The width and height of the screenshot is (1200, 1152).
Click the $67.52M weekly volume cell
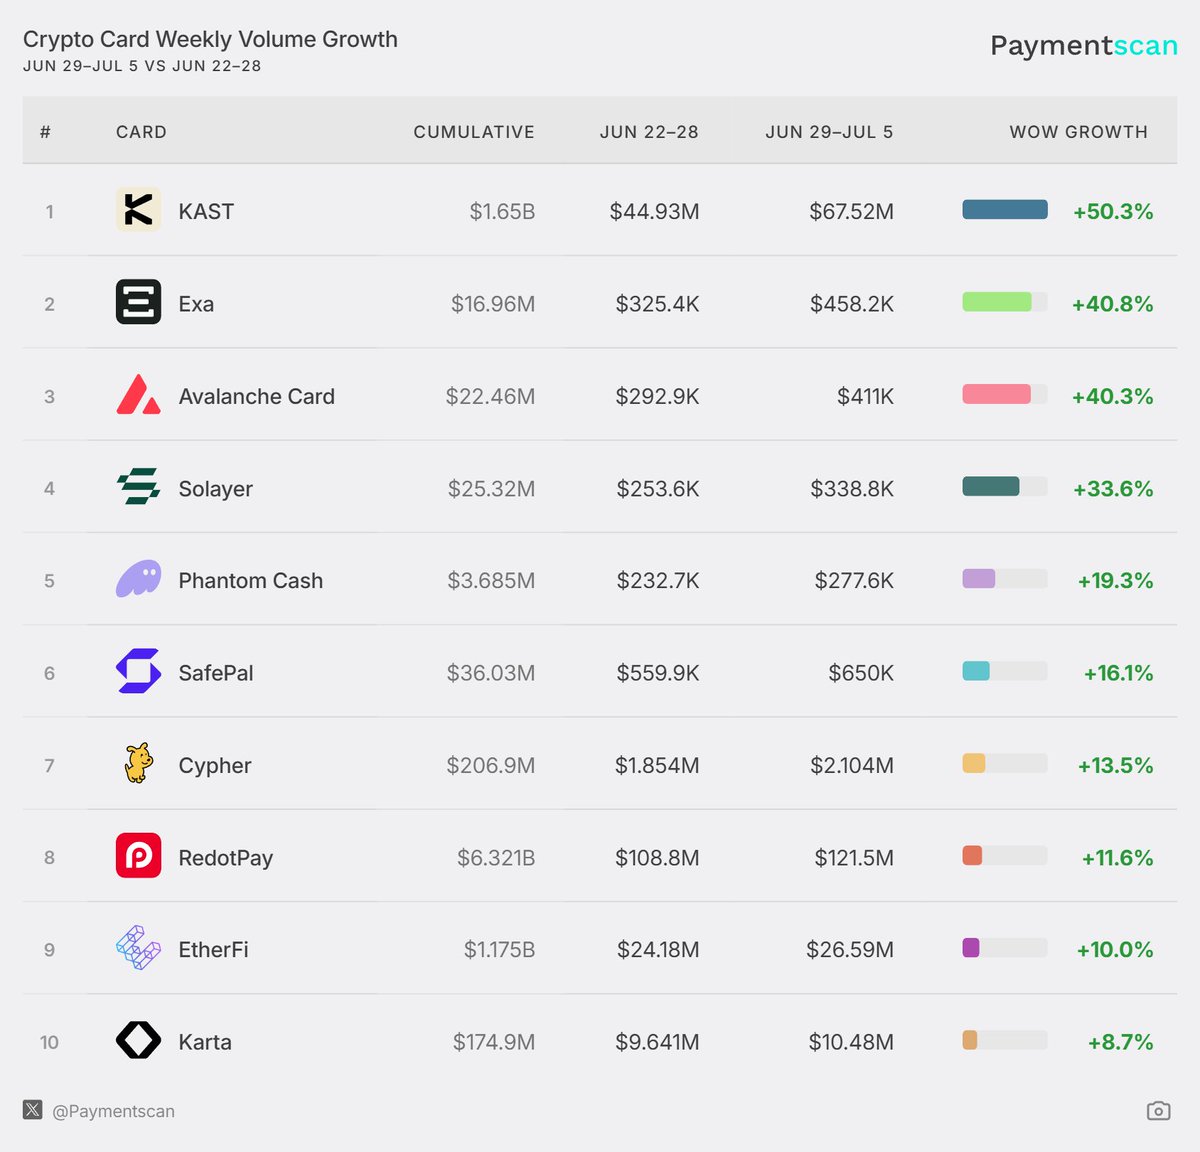coord(851,211)
